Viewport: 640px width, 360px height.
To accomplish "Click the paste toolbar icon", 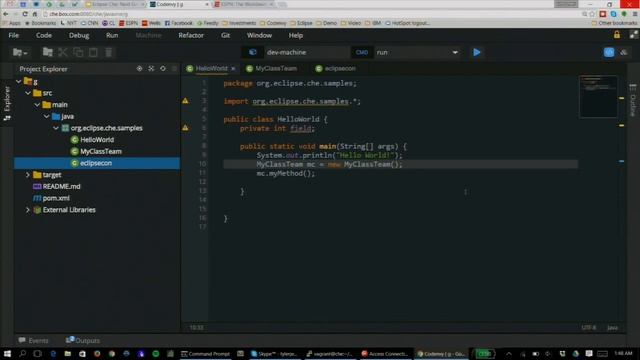I will click(x=93, y=52).
